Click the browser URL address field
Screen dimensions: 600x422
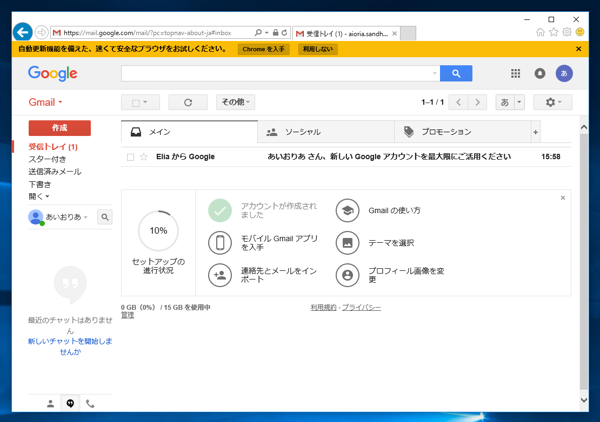153,33
